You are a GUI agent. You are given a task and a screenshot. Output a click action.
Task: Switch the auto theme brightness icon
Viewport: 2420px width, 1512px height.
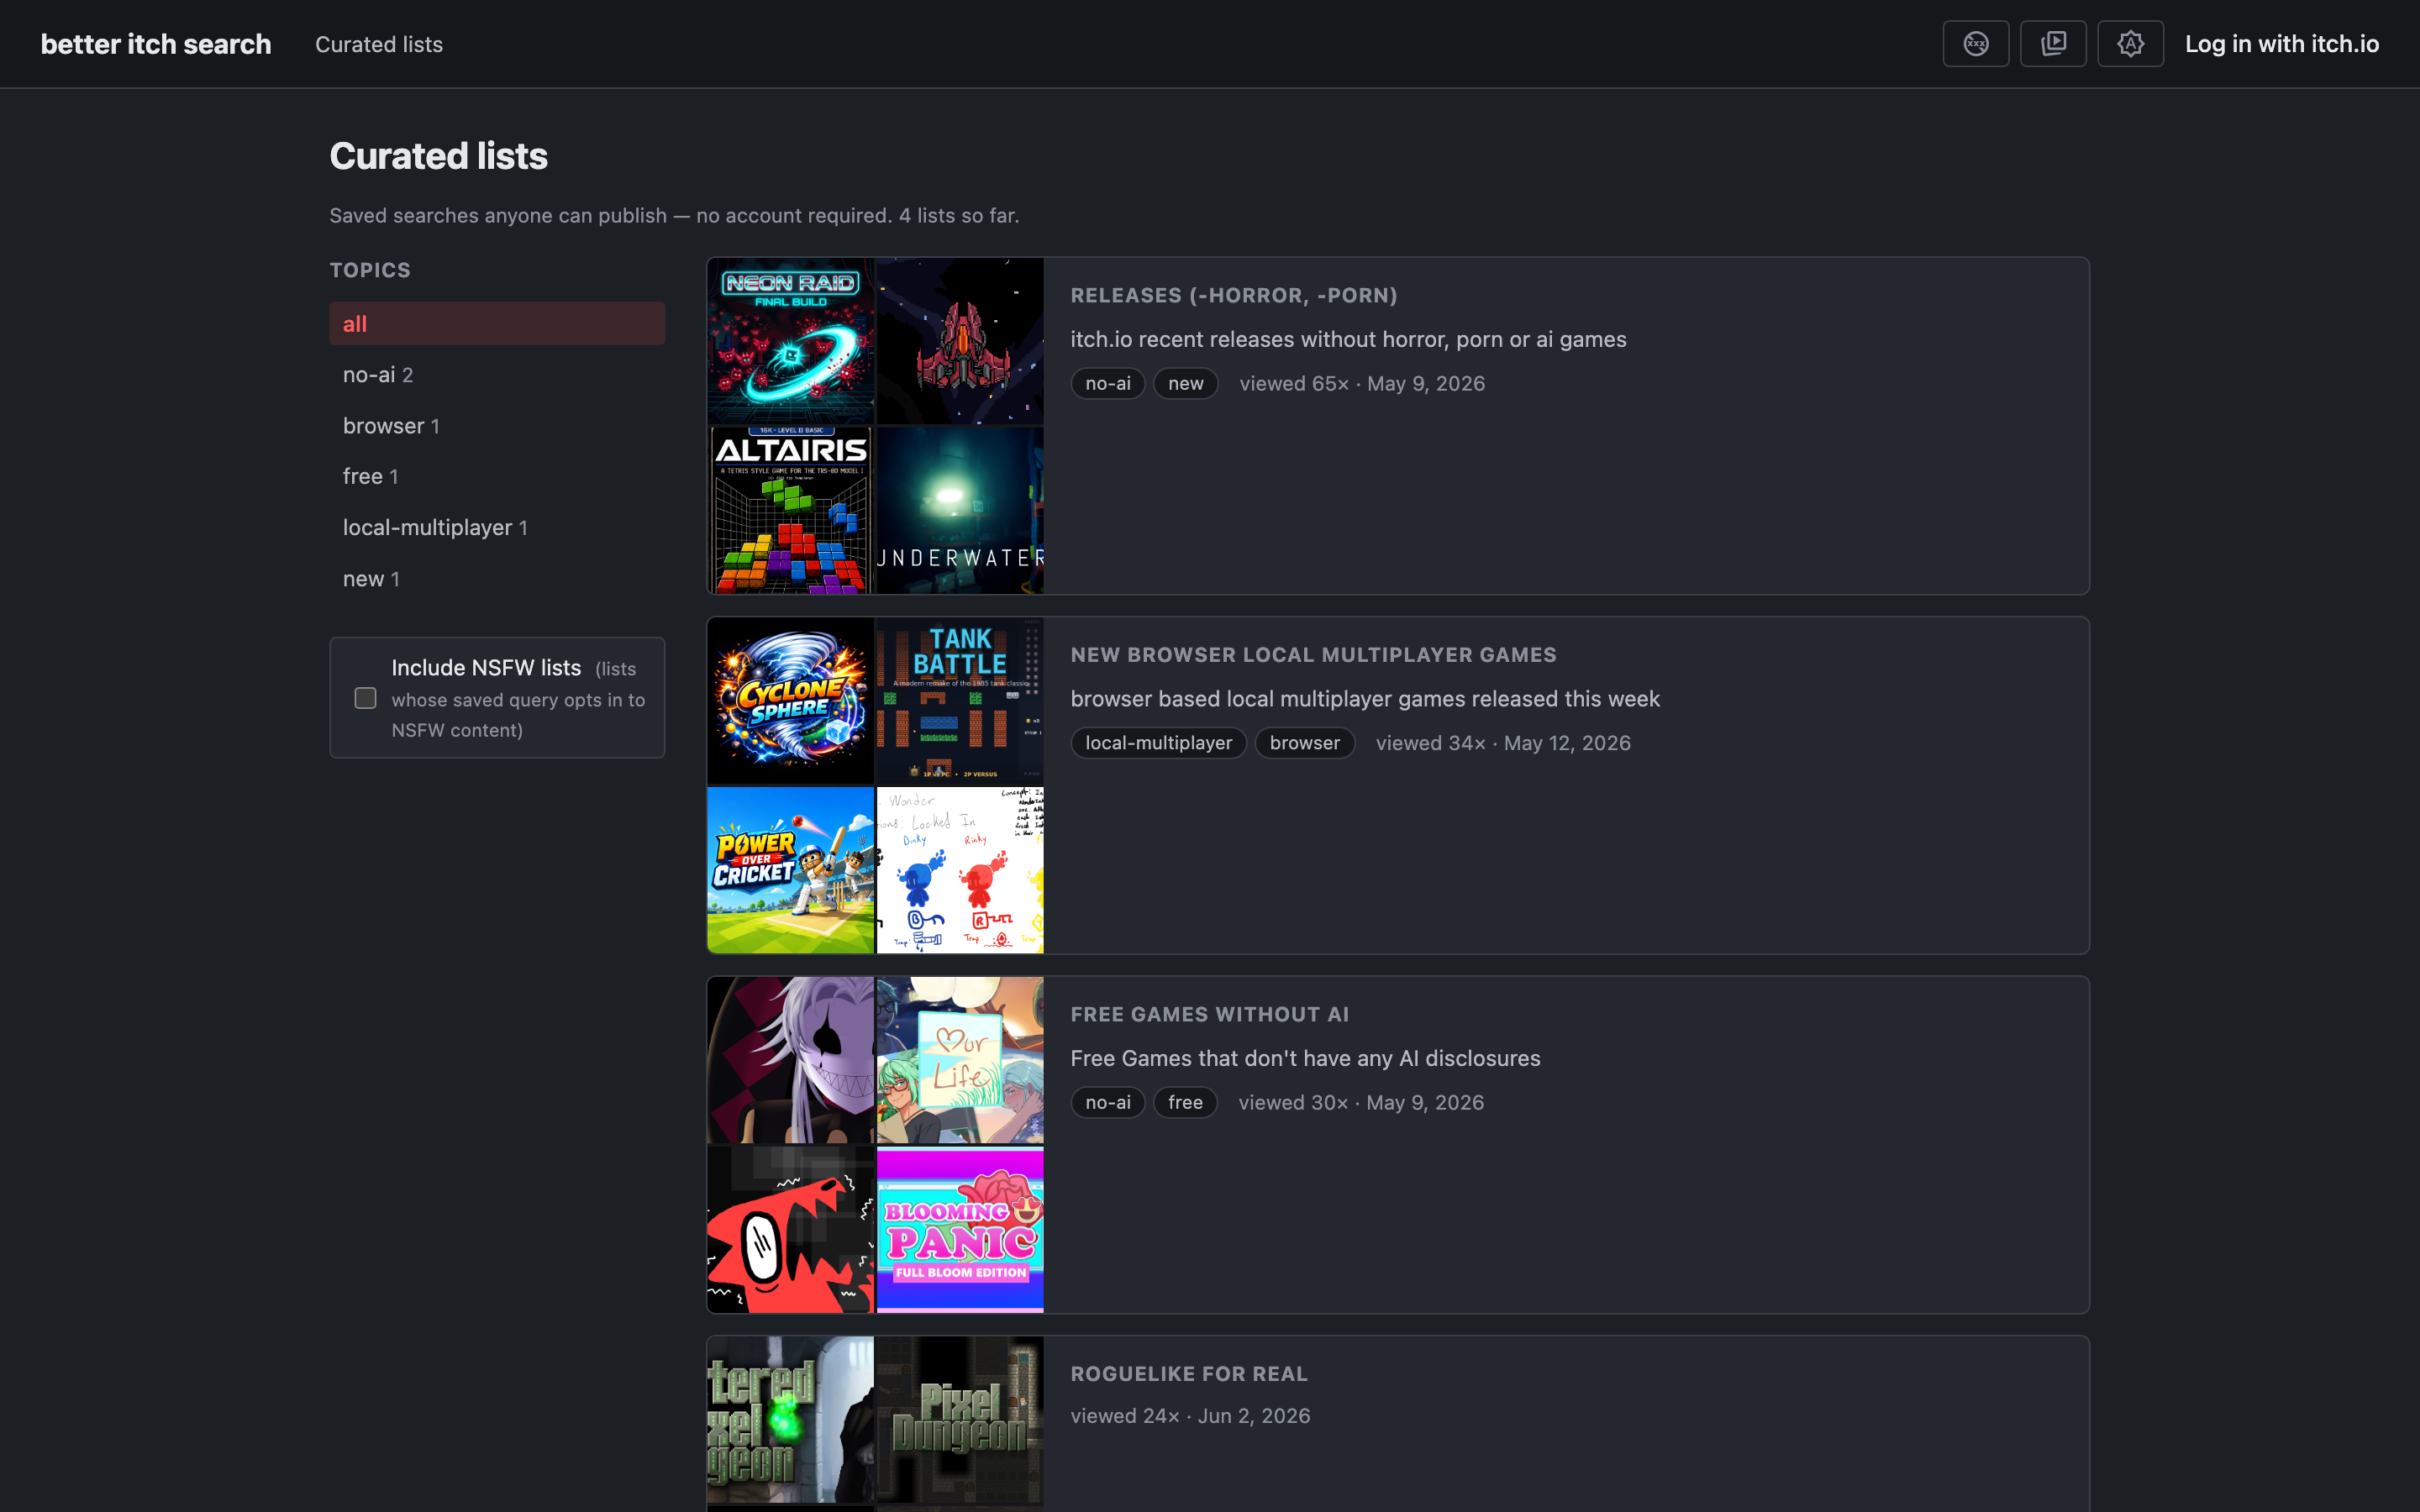[2130, 44]
